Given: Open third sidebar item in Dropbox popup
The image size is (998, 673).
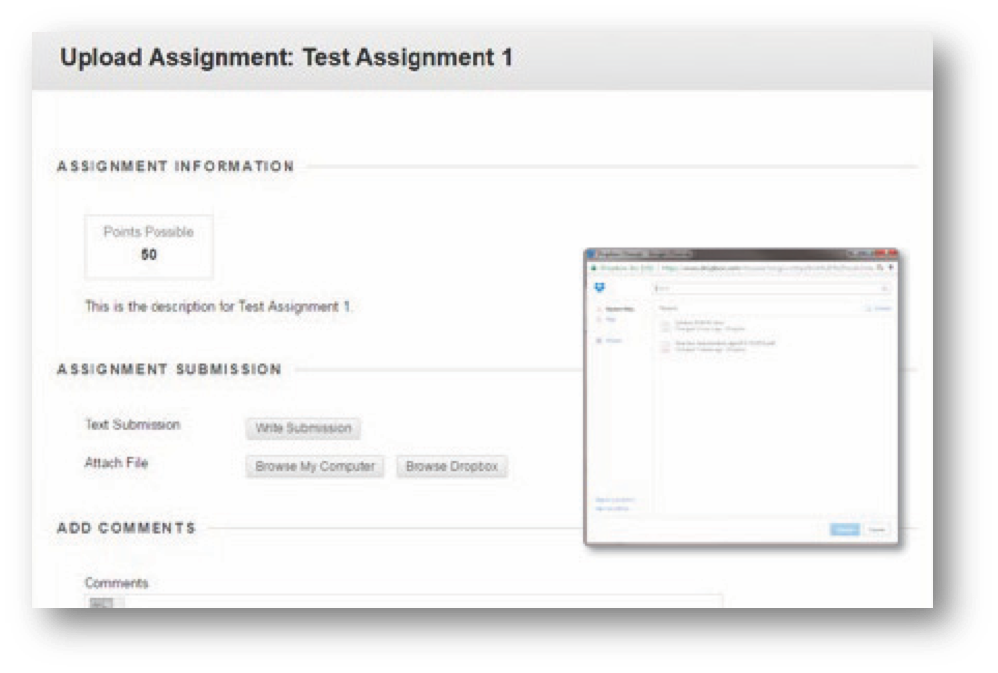Looking at the screenshot, I should coord(612,341).
